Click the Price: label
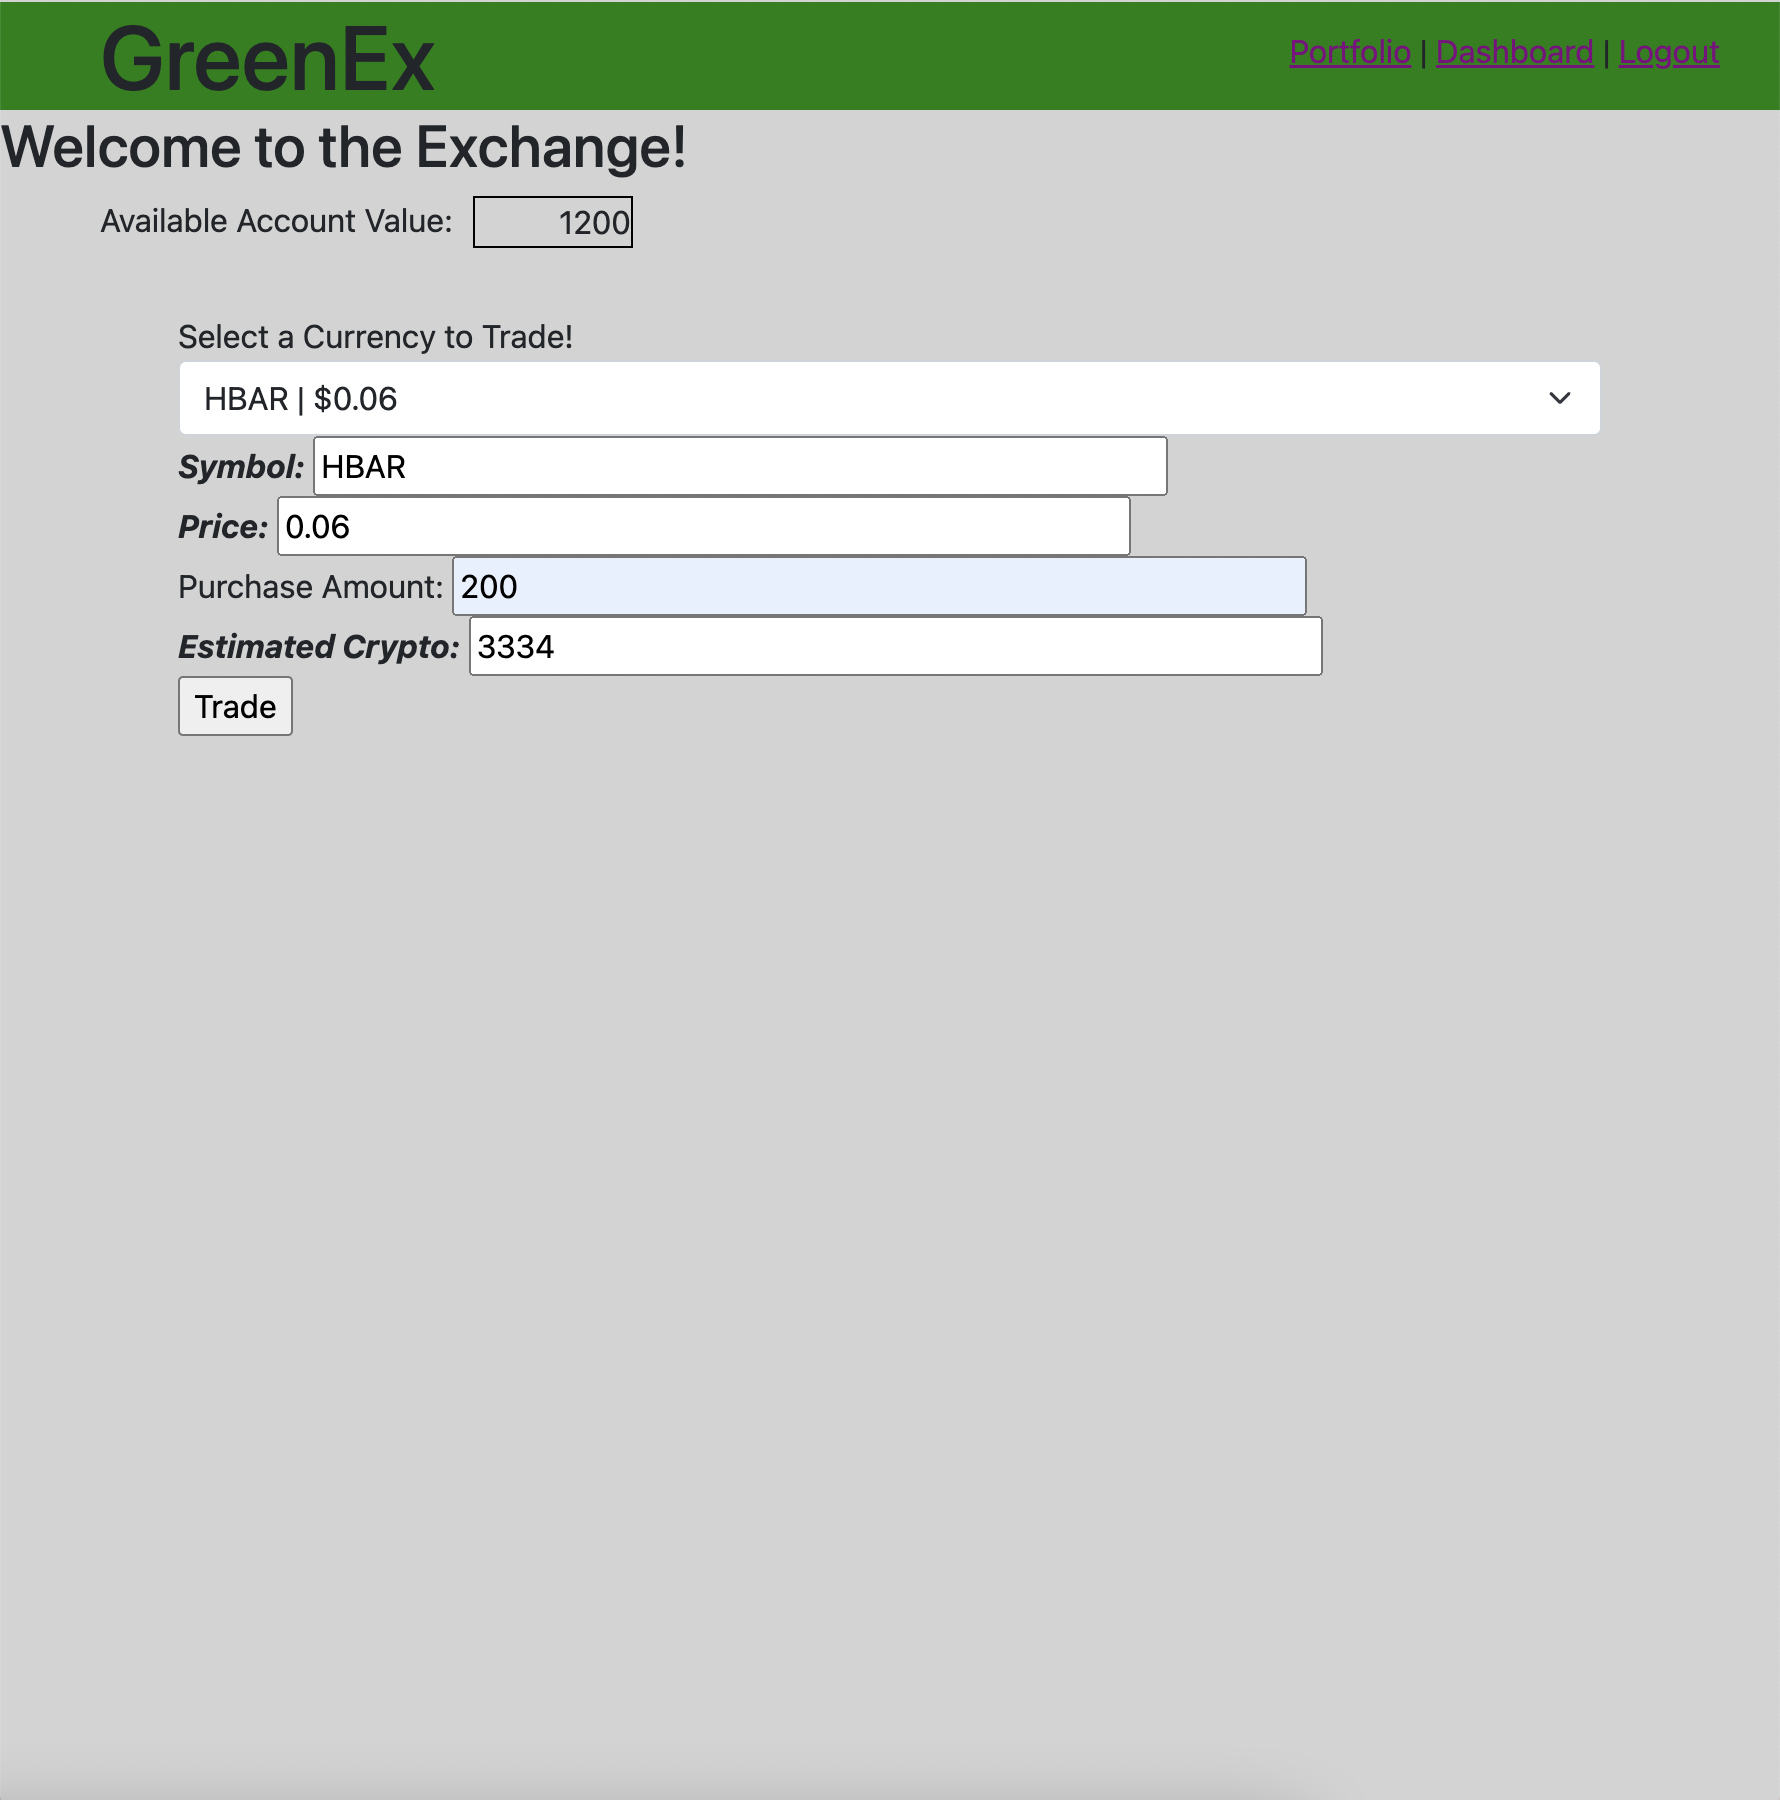Image resolution: width=1780 pixels, height=1800 pixels. 220,527
